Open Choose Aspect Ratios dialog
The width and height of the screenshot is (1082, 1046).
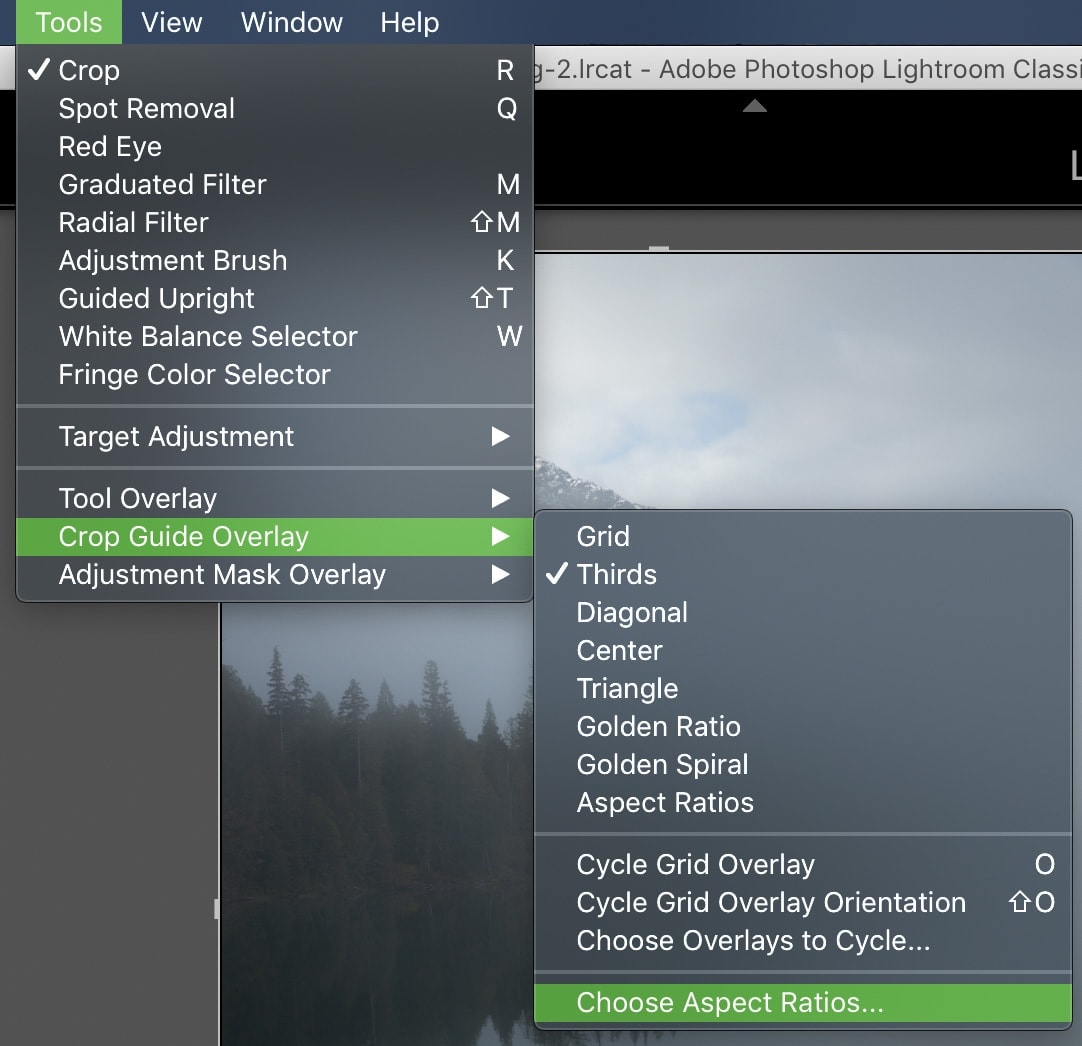point(803,1003)
